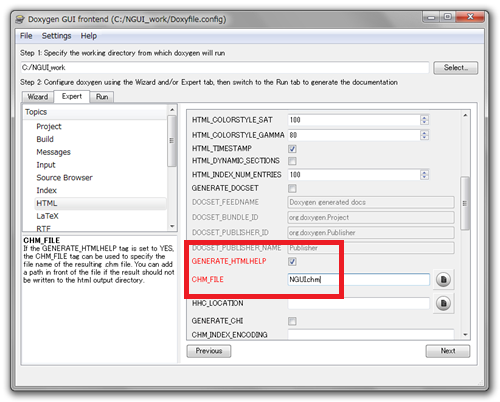Open the File menu

coord(26,36)
